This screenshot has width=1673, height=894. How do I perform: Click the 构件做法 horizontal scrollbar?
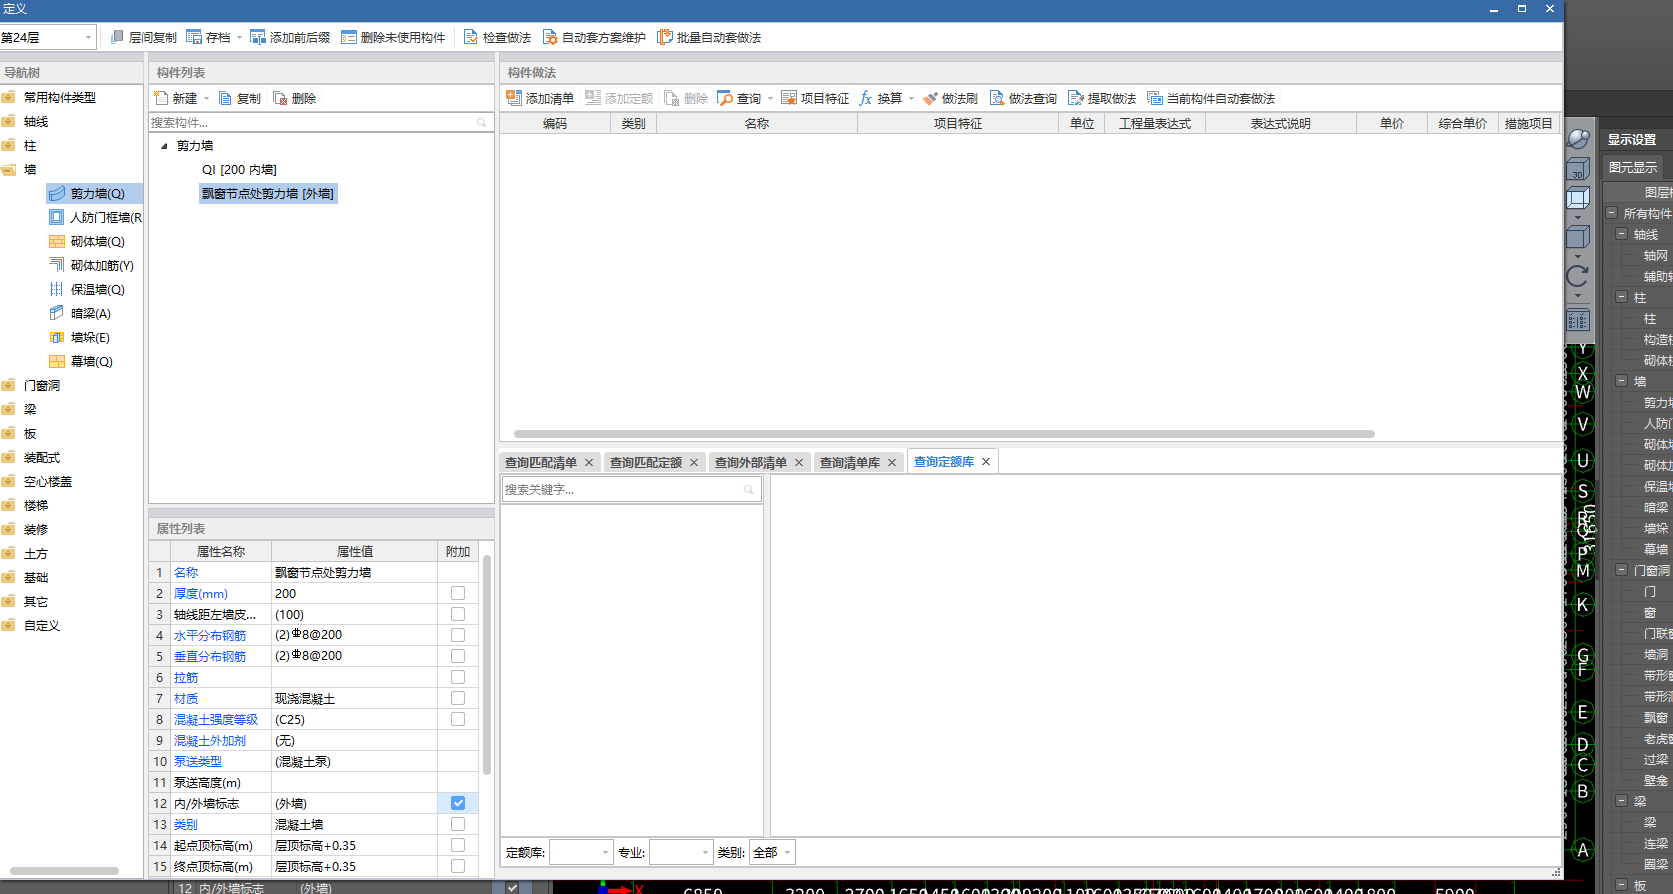[x=944, y=434]
